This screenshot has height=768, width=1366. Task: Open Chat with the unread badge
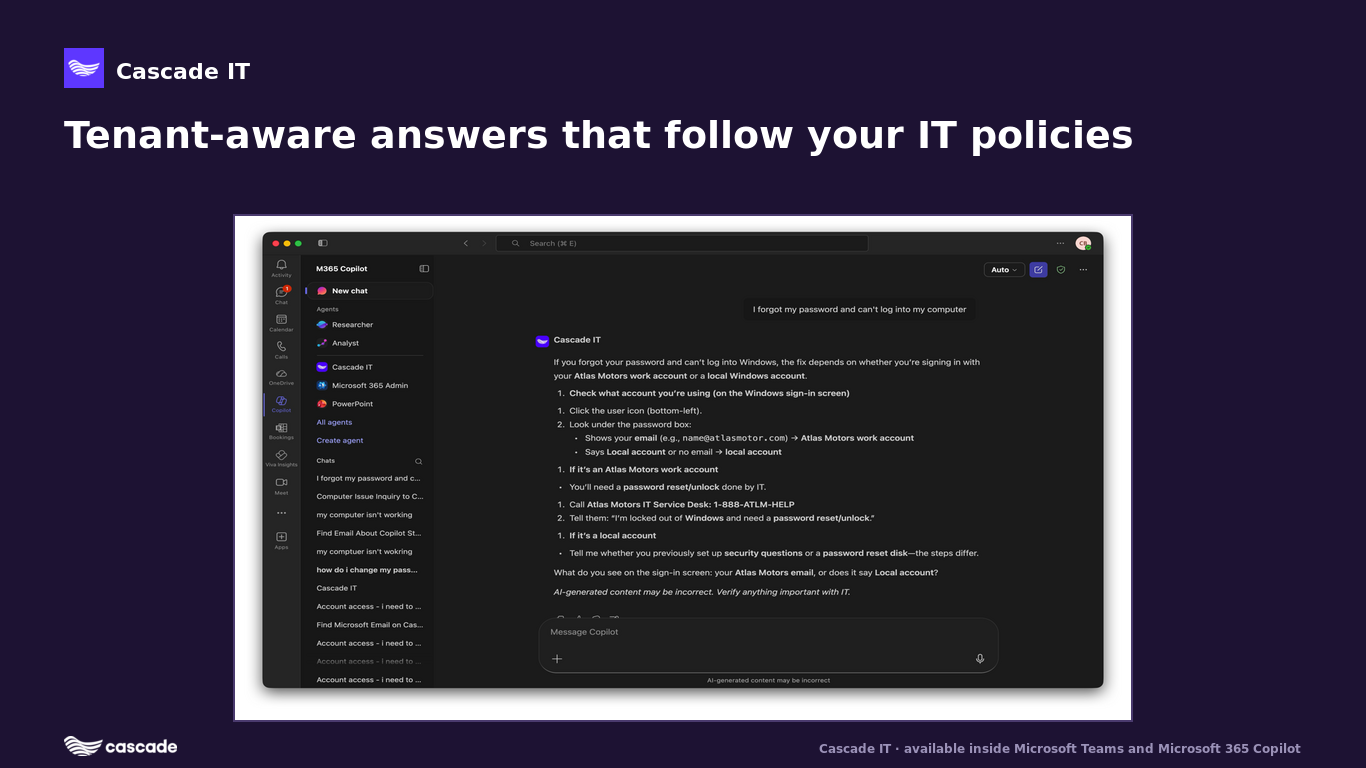tap(281, 295)
